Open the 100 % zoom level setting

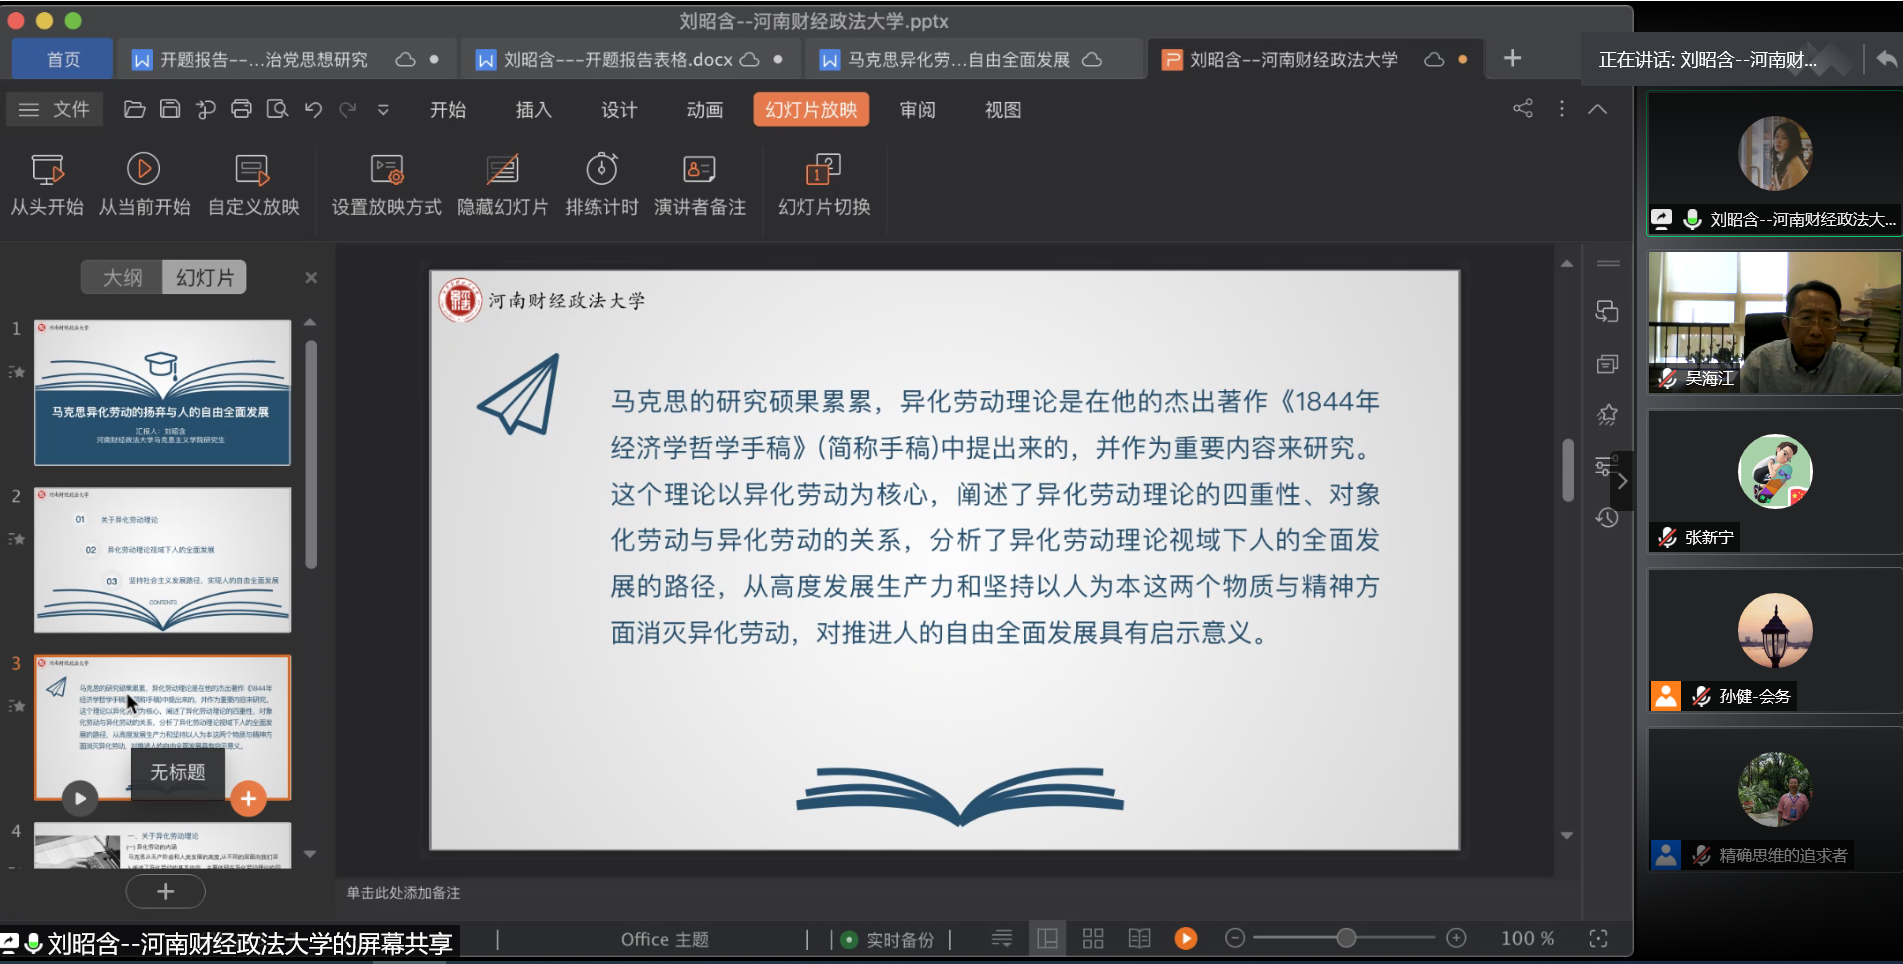(1527, 938)
